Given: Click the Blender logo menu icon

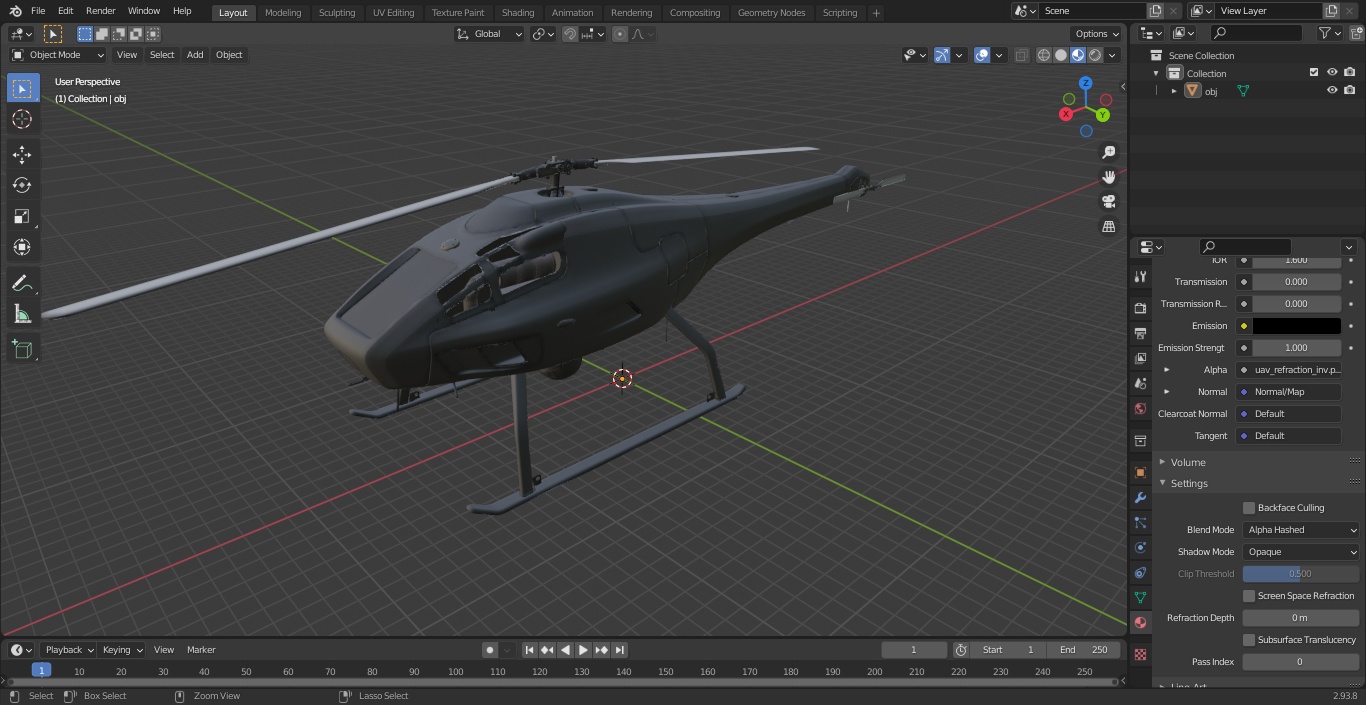Looking at the screenshot, I should (x=15, y=11).
